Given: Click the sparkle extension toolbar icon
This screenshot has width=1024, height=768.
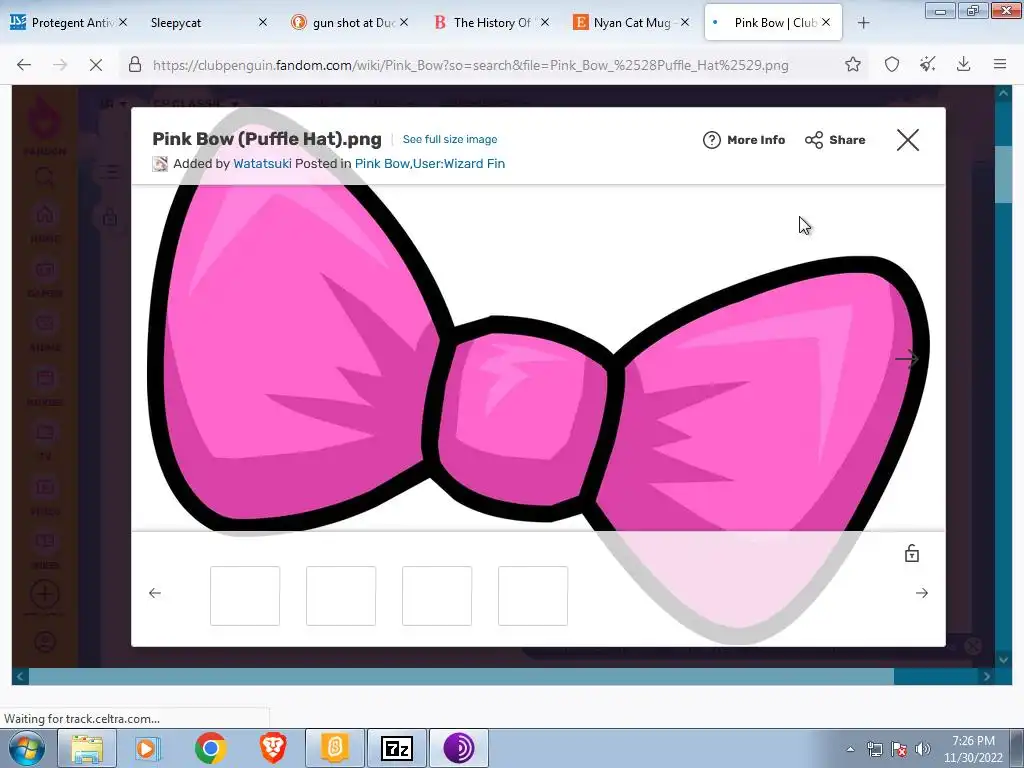Looking at the screenshot, I should click(928, 64).
